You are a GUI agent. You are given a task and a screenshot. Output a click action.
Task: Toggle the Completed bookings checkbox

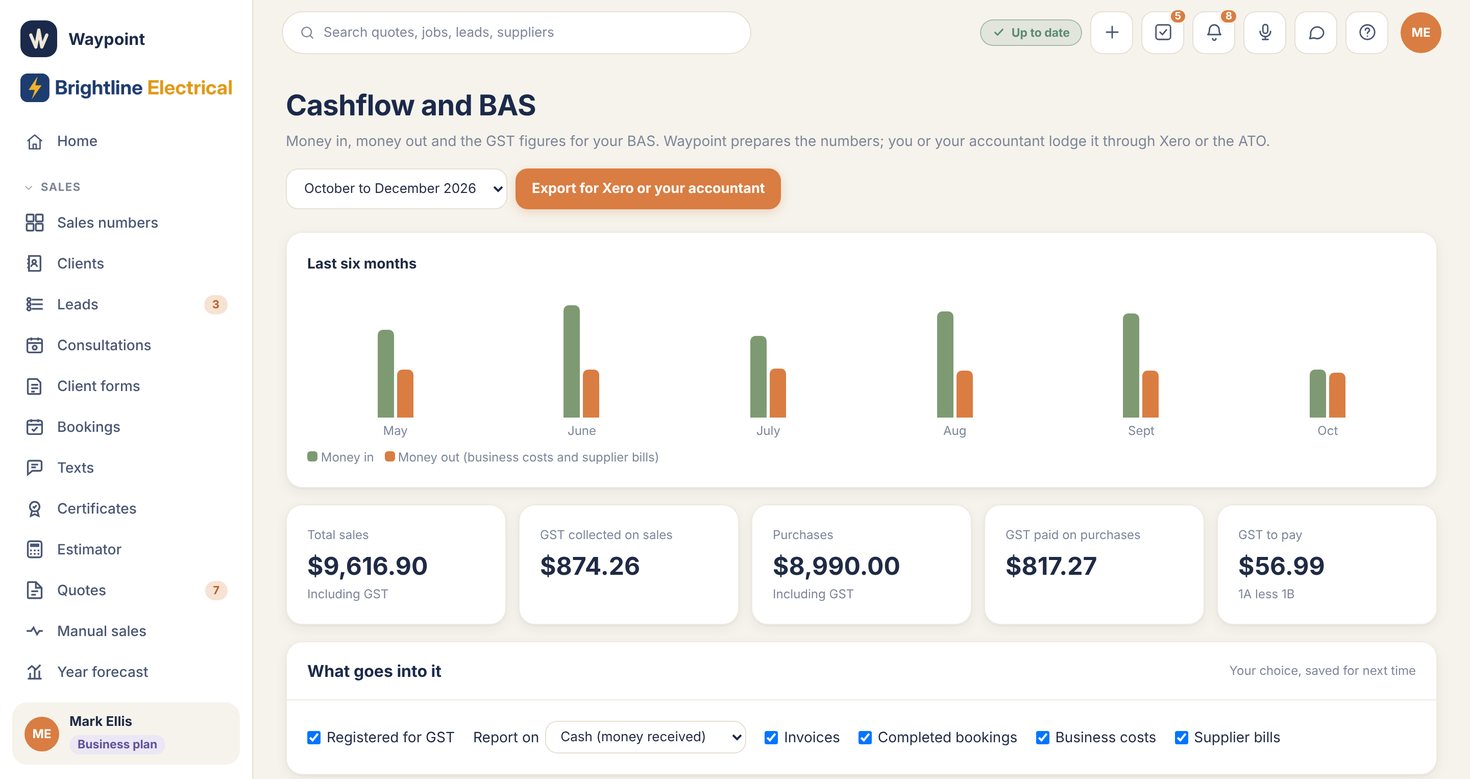tap(865, 737)
